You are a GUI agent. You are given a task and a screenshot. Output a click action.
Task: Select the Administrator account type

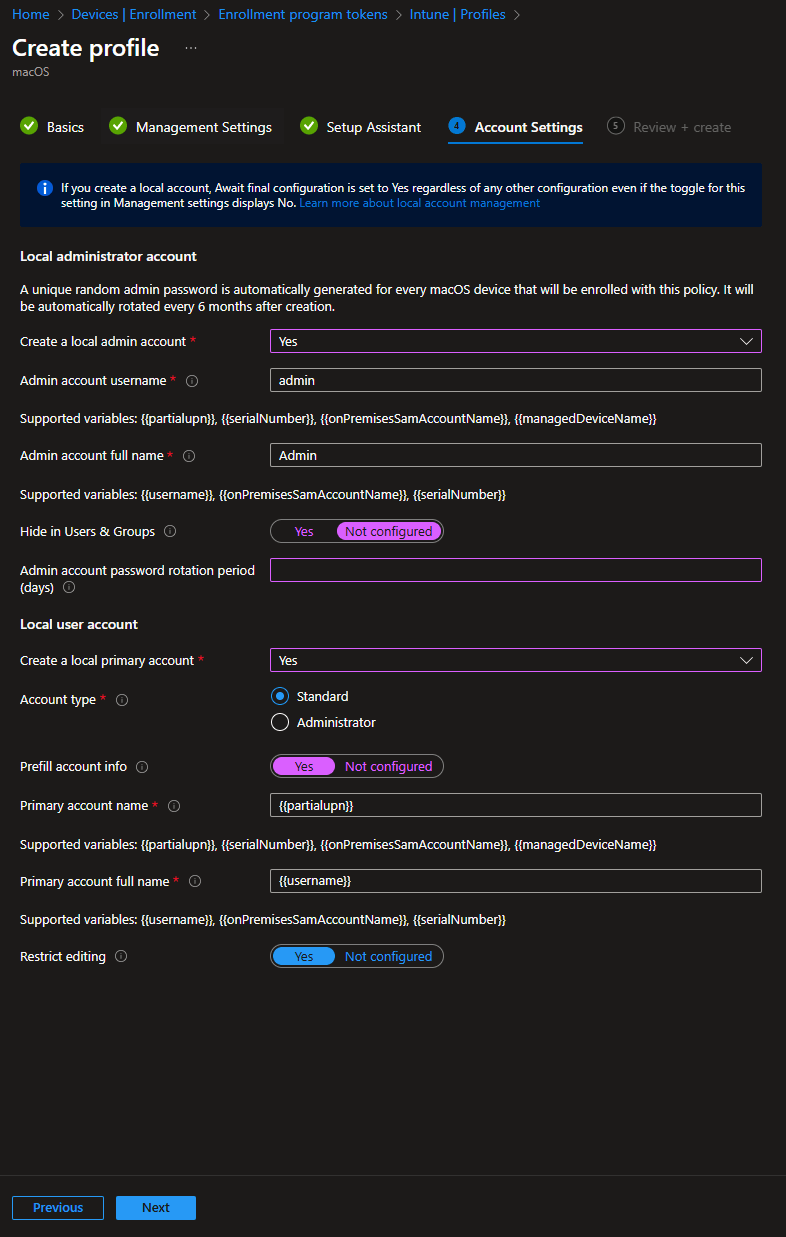pos(280,722)
